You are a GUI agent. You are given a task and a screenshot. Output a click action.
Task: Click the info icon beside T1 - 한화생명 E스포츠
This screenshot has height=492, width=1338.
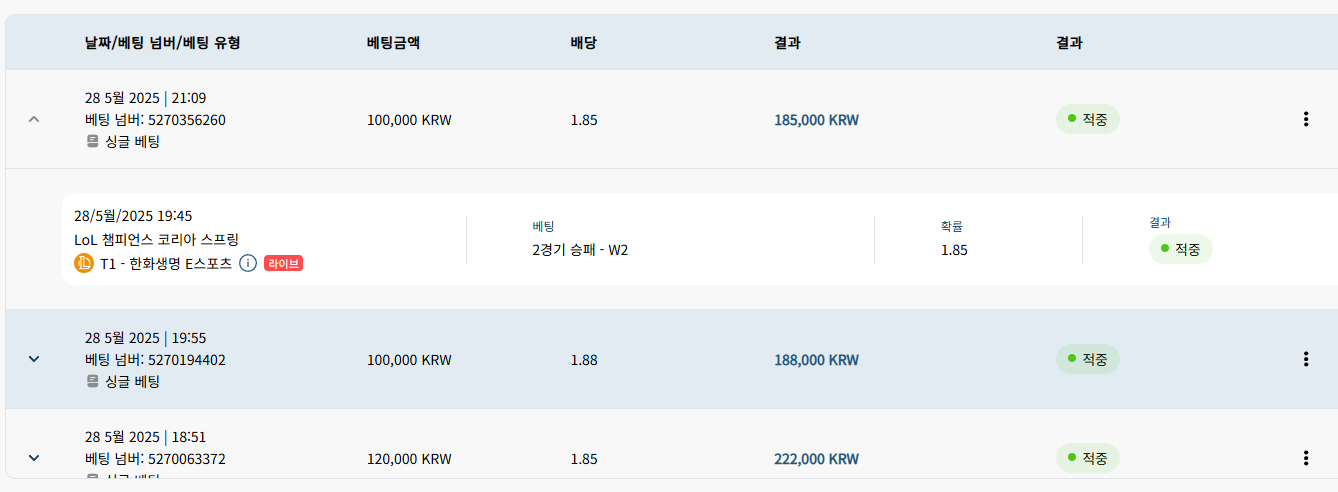(x=248, y=264)
